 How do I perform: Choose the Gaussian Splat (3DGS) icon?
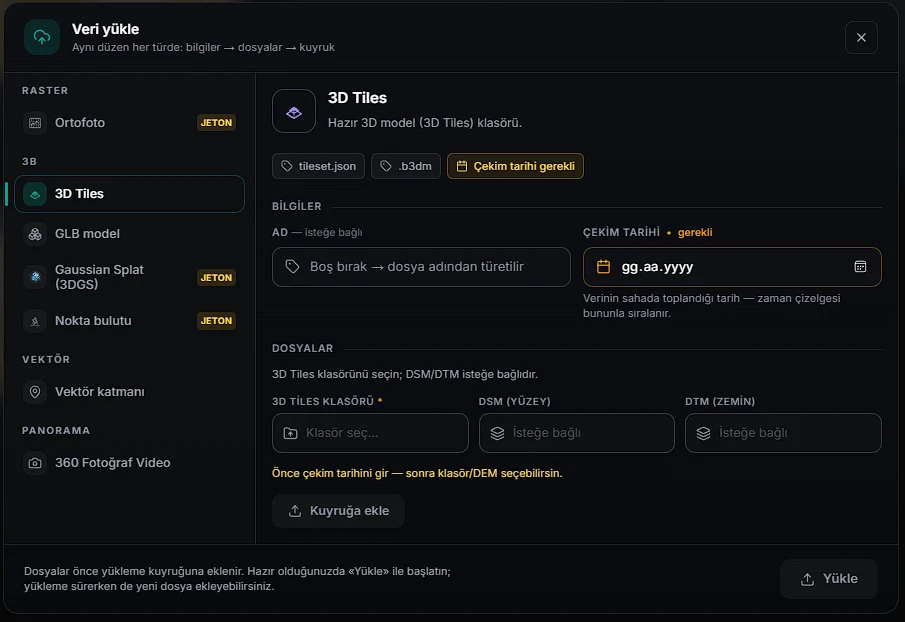click(35, 277)
